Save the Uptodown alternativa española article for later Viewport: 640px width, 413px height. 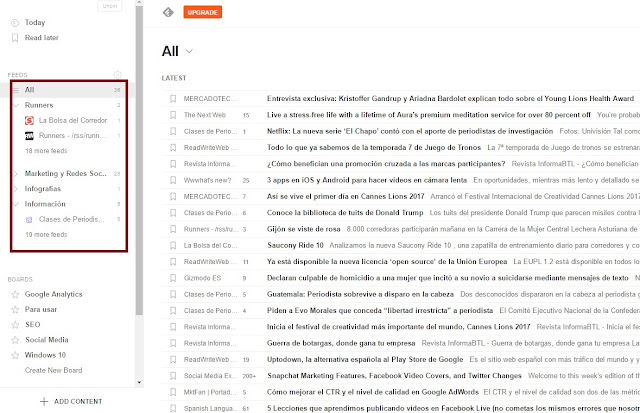coord(173,360)
